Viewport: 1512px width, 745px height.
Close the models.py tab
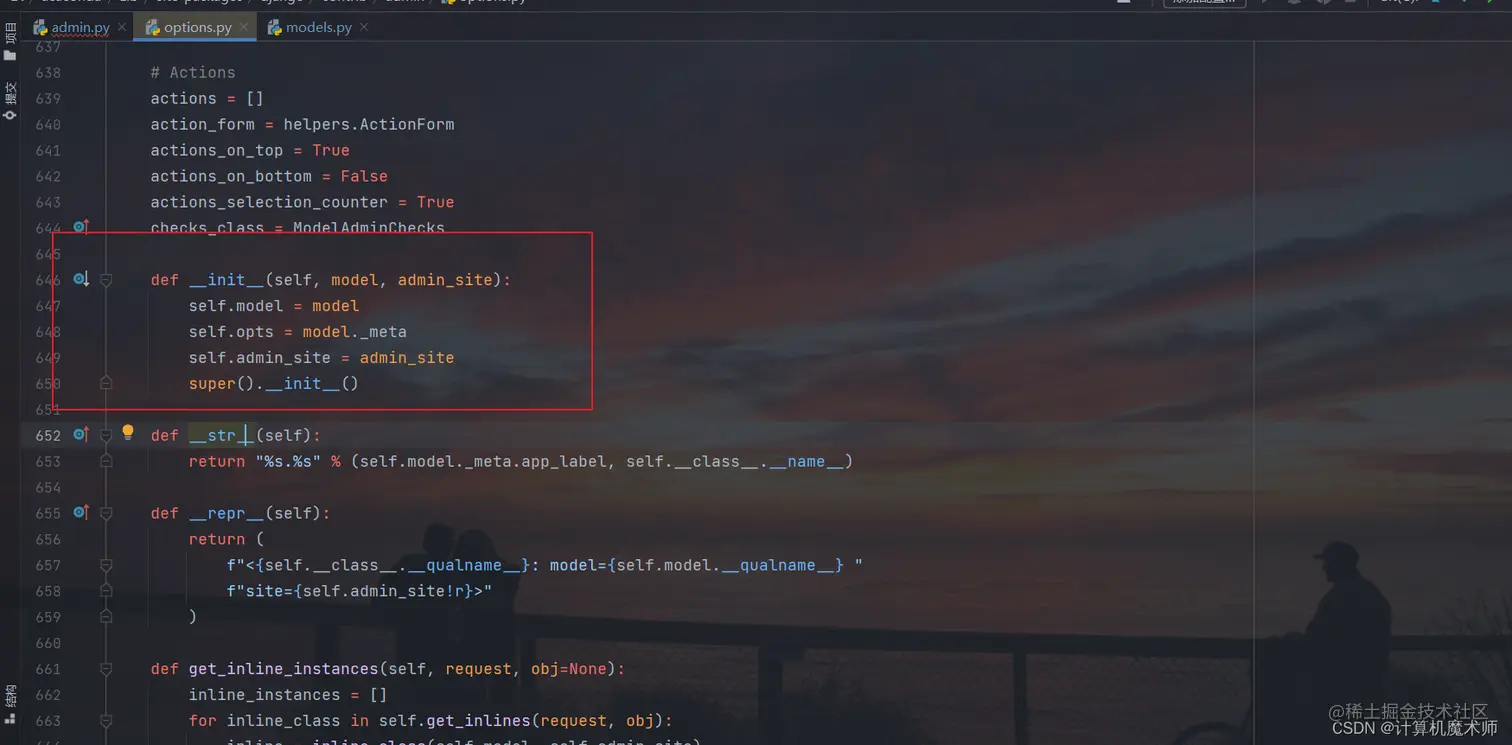tap(364, 27)
